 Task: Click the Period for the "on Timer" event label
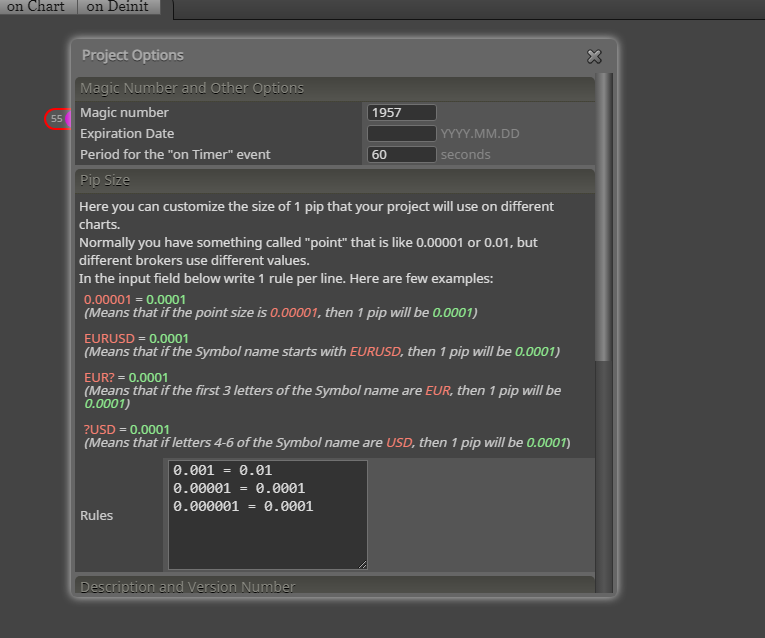(x=175, y=155)
